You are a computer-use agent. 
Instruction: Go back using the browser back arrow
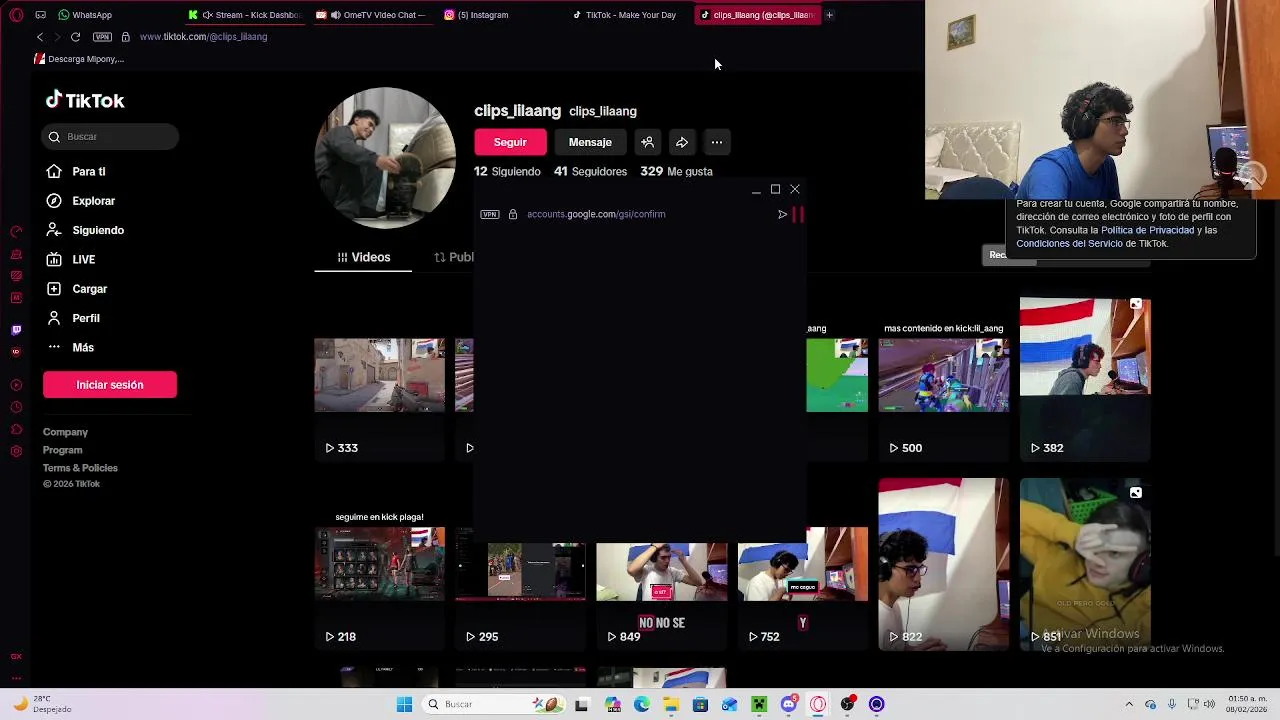40,37
